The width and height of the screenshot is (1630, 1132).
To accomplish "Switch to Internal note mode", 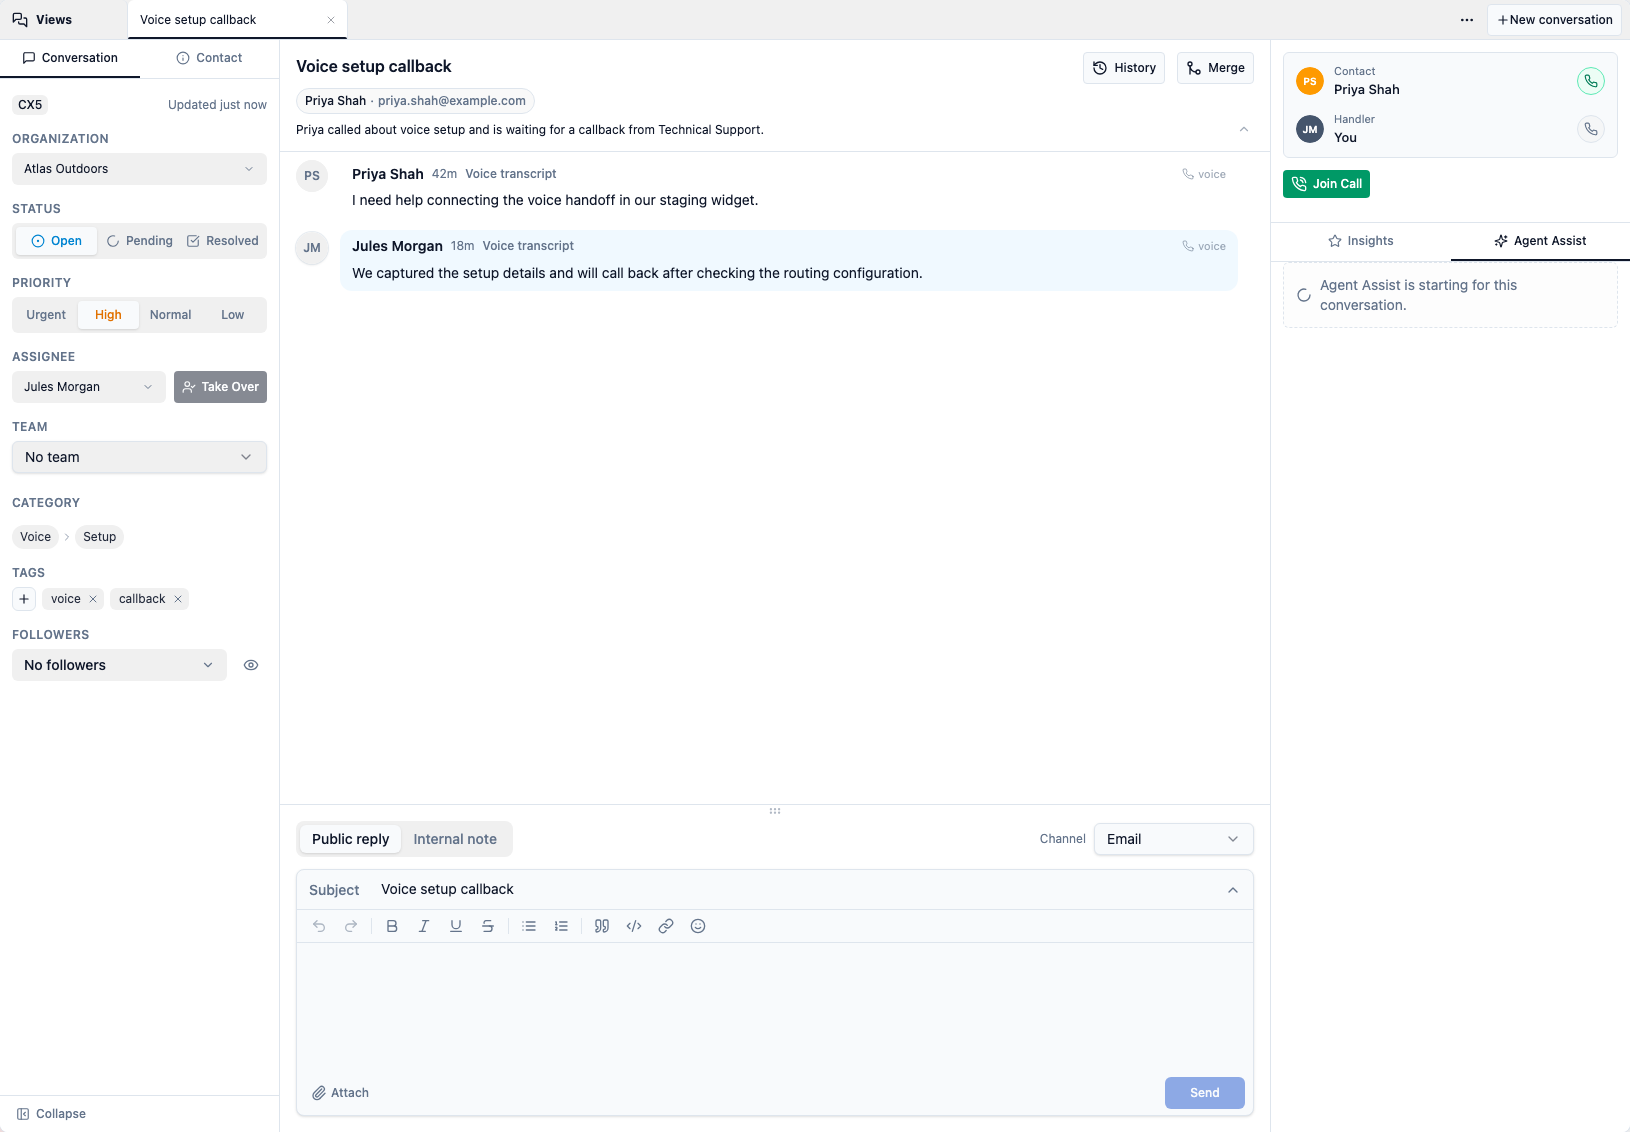I will click(x=455, y=839).
